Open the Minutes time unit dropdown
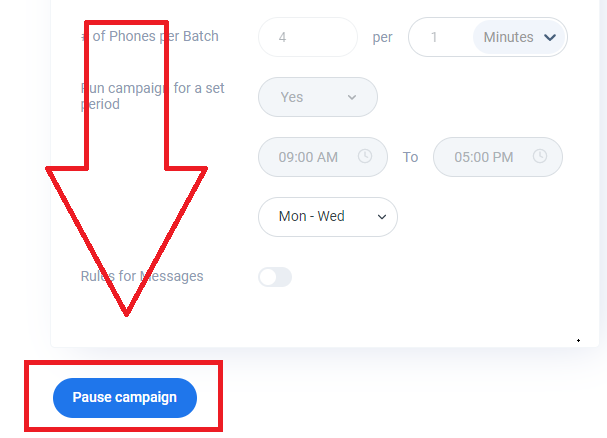The height and width of the screenshot is (438, 607). point(518,38)
